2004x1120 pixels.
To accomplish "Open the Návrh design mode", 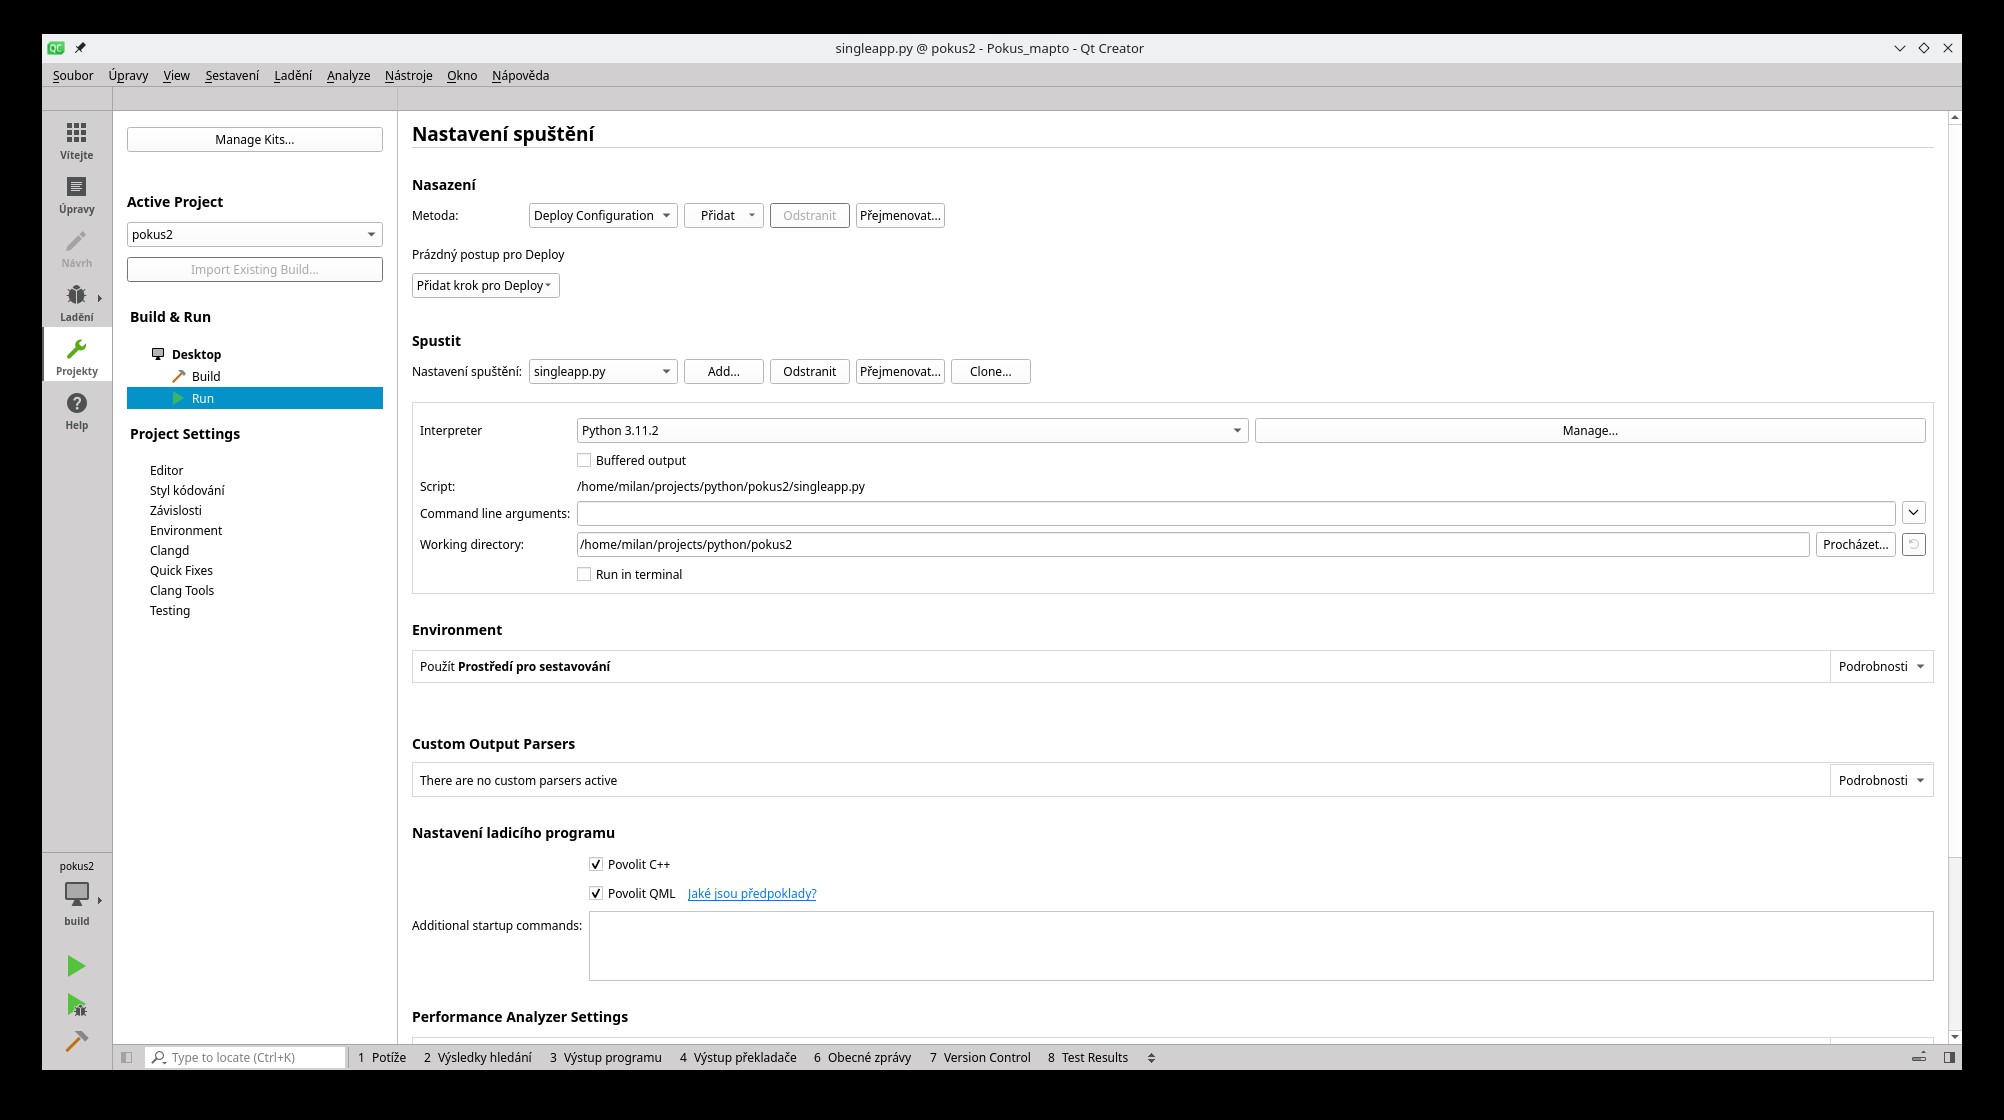I will [76, 249].
